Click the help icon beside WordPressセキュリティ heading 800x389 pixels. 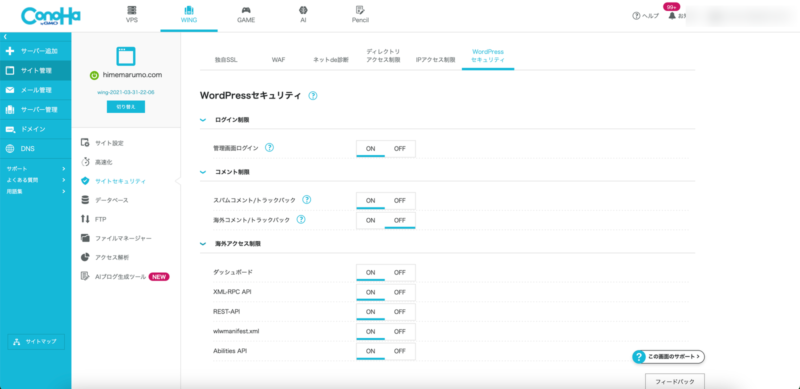313,95
